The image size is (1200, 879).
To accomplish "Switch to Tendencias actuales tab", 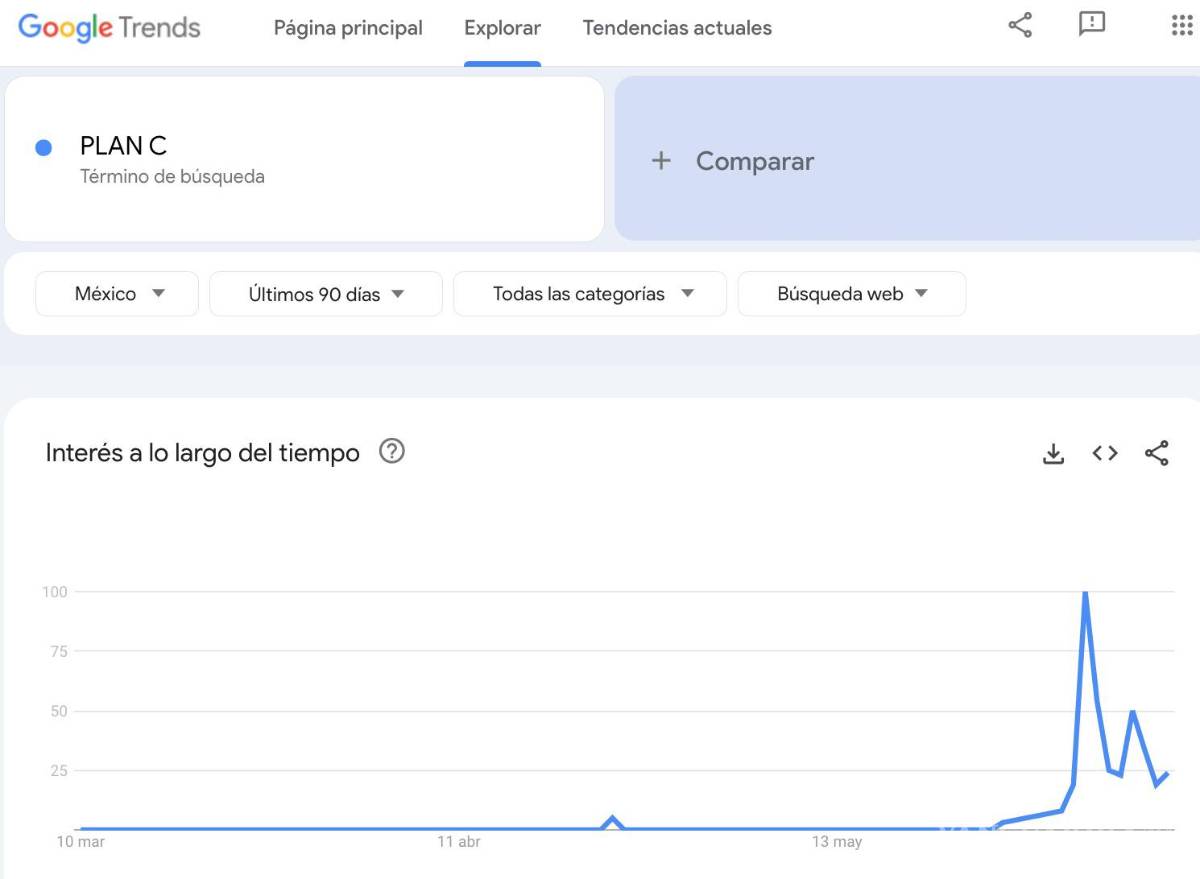I will coord(677,28).
